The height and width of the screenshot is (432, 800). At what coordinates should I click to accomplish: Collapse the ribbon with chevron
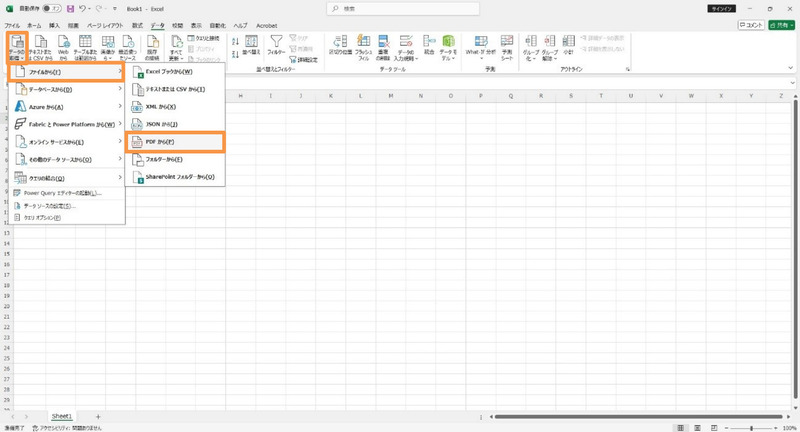coord(790,68)
